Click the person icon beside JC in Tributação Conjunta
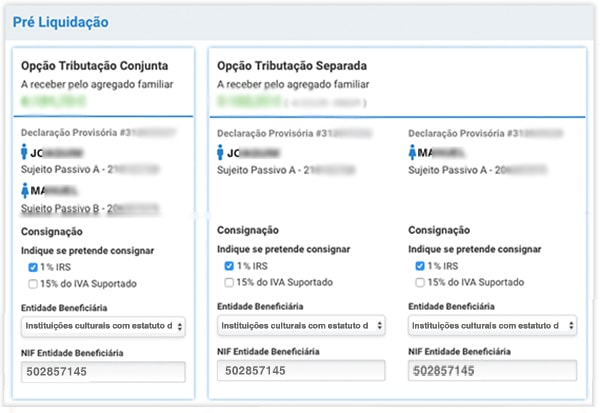 pos(25,154)
